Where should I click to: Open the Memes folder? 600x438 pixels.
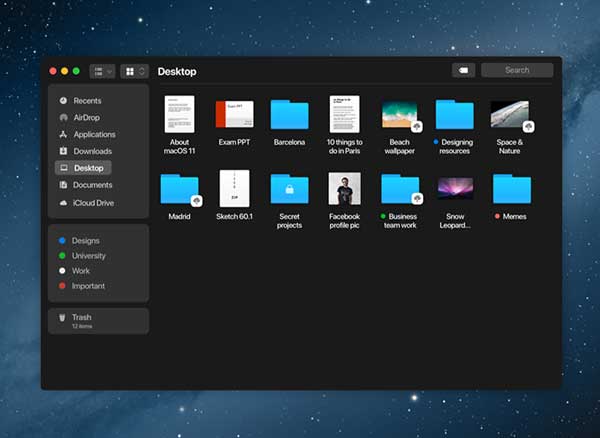[512, 189]
